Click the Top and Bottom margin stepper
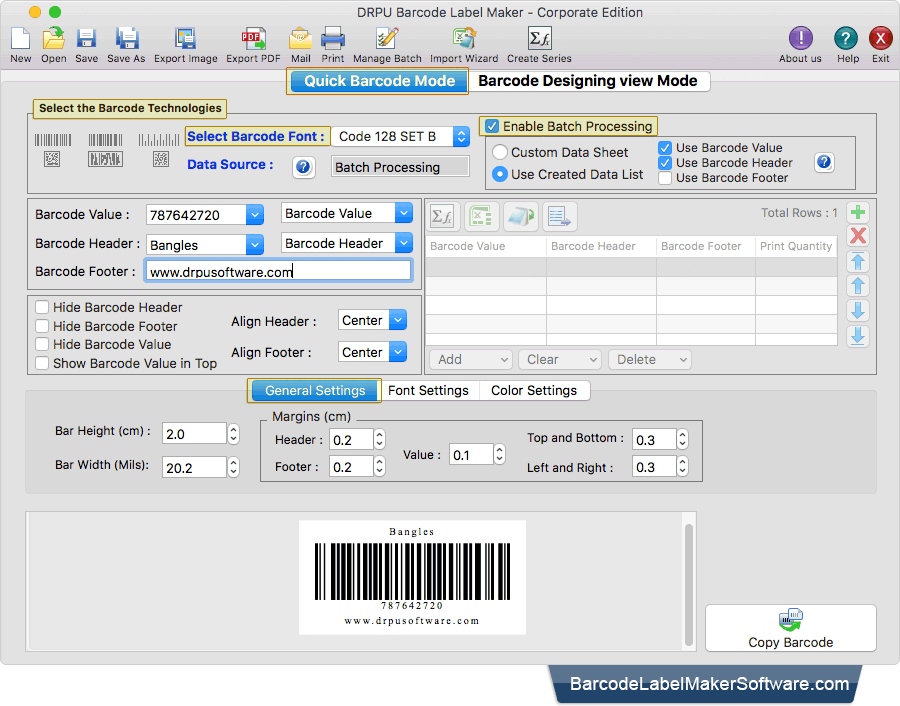This screenshot has height=706, width=900. point(682,440)
